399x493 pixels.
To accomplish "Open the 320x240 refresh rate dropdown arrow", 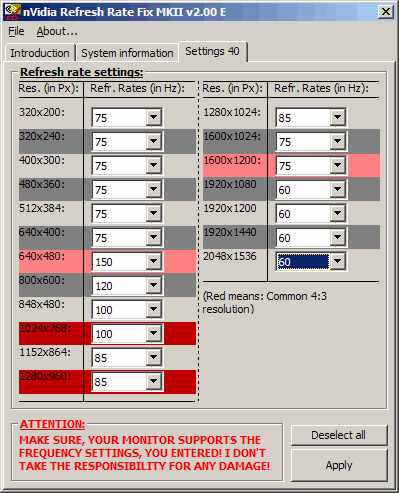I will (154, 141).
